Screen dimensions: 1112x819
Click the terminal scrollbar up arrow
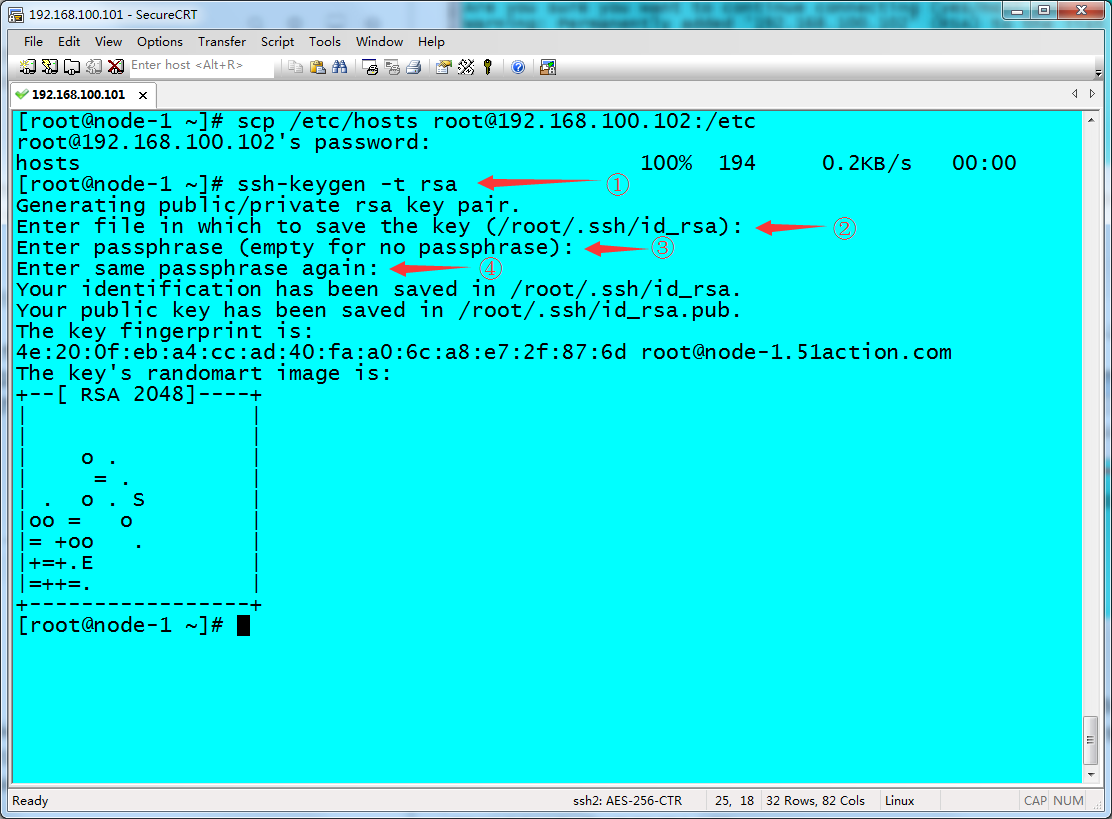(x=1091, y=120)
